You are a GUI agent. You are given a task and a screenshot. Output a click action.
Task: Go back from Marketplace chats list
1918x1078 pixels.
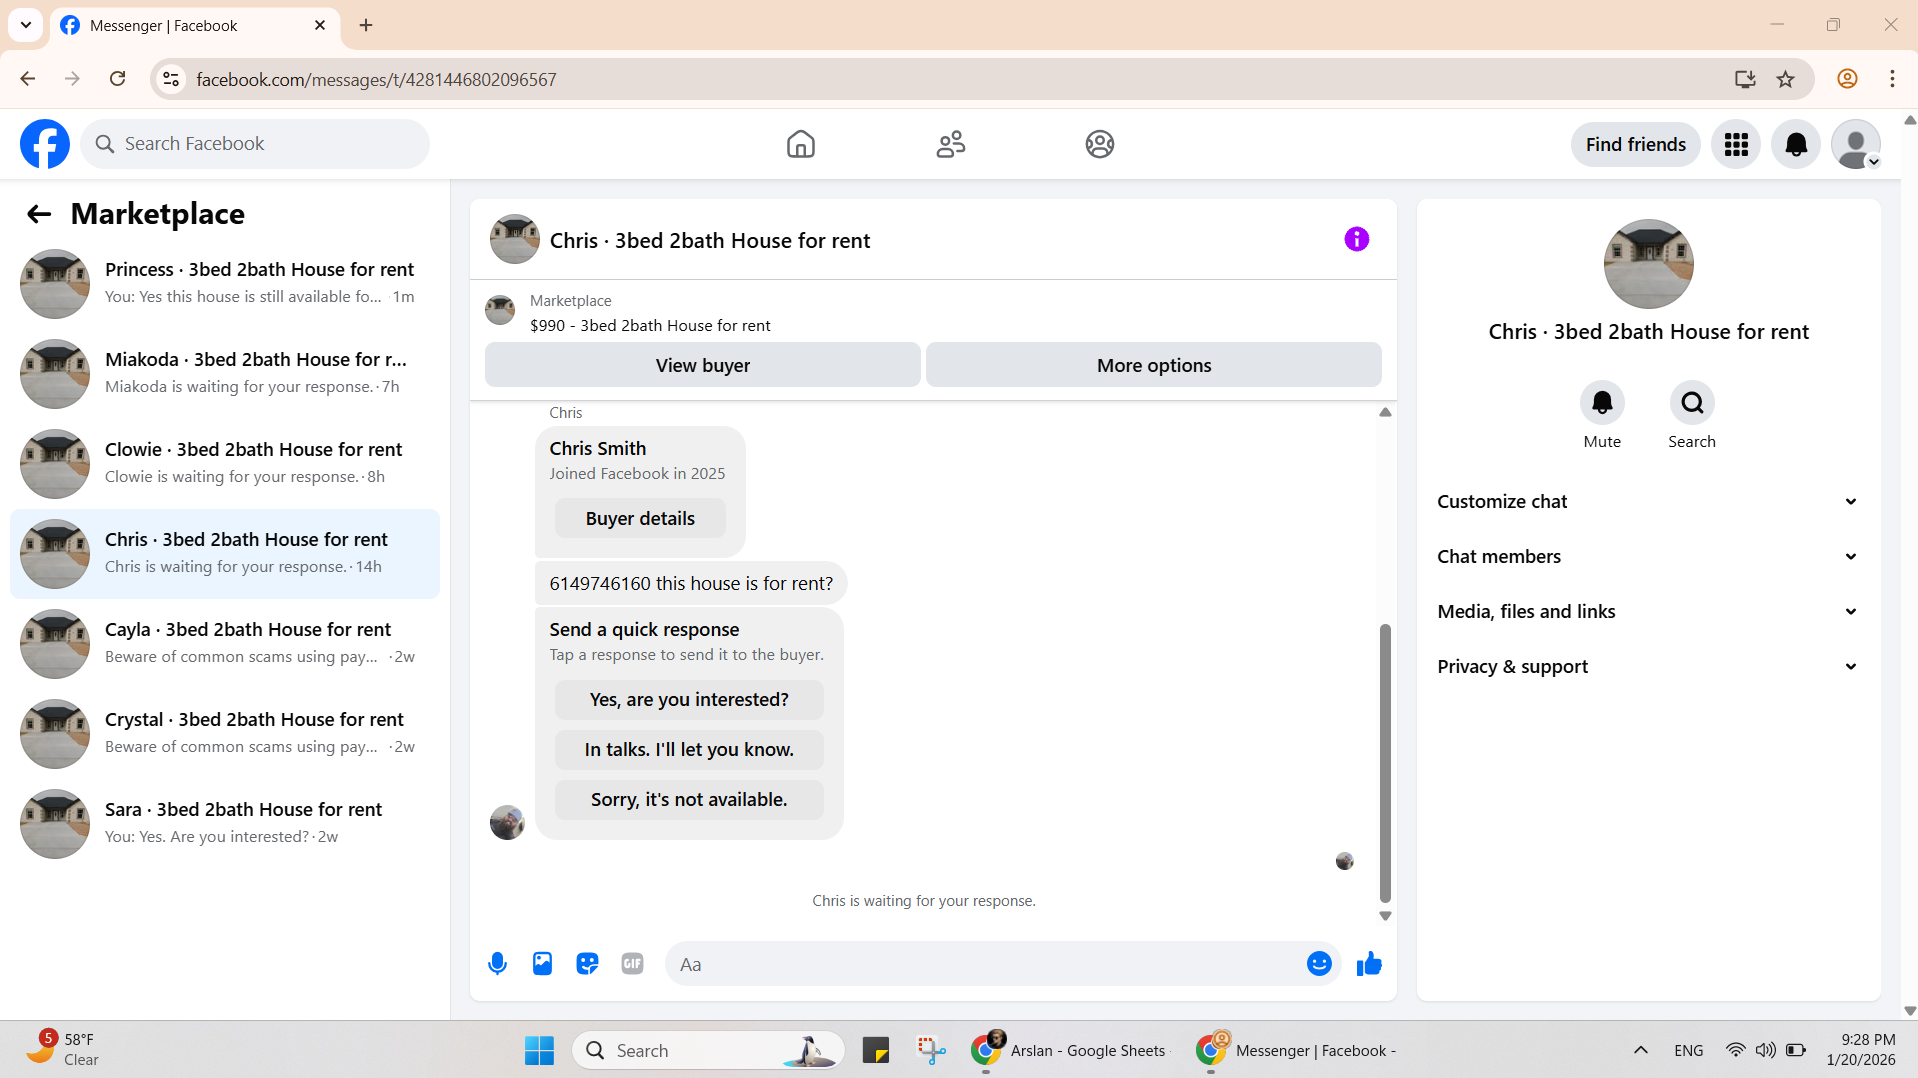[39, 214]
